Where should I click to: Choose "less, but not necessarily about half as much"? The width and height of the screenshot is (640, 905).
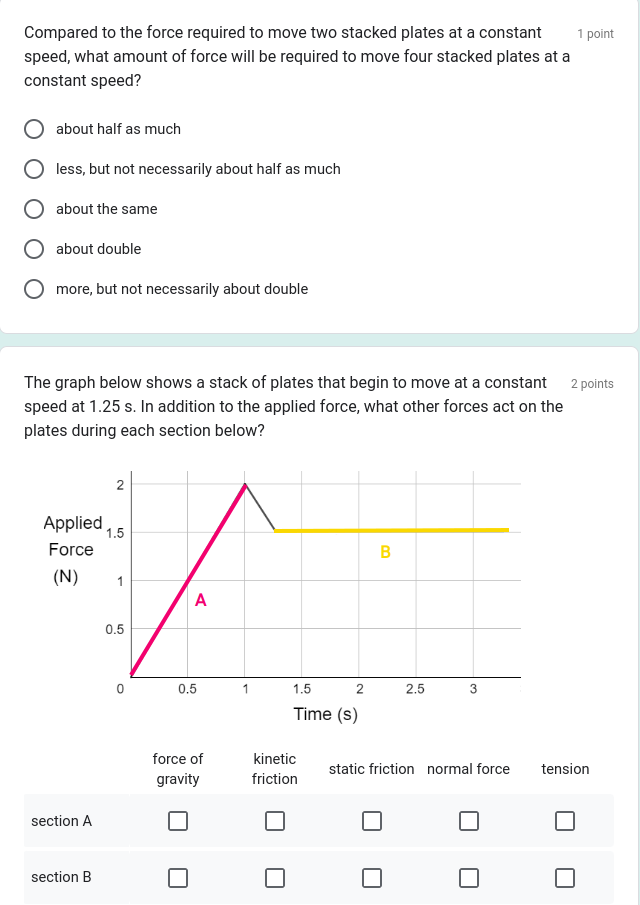click(x=34, y=169)
